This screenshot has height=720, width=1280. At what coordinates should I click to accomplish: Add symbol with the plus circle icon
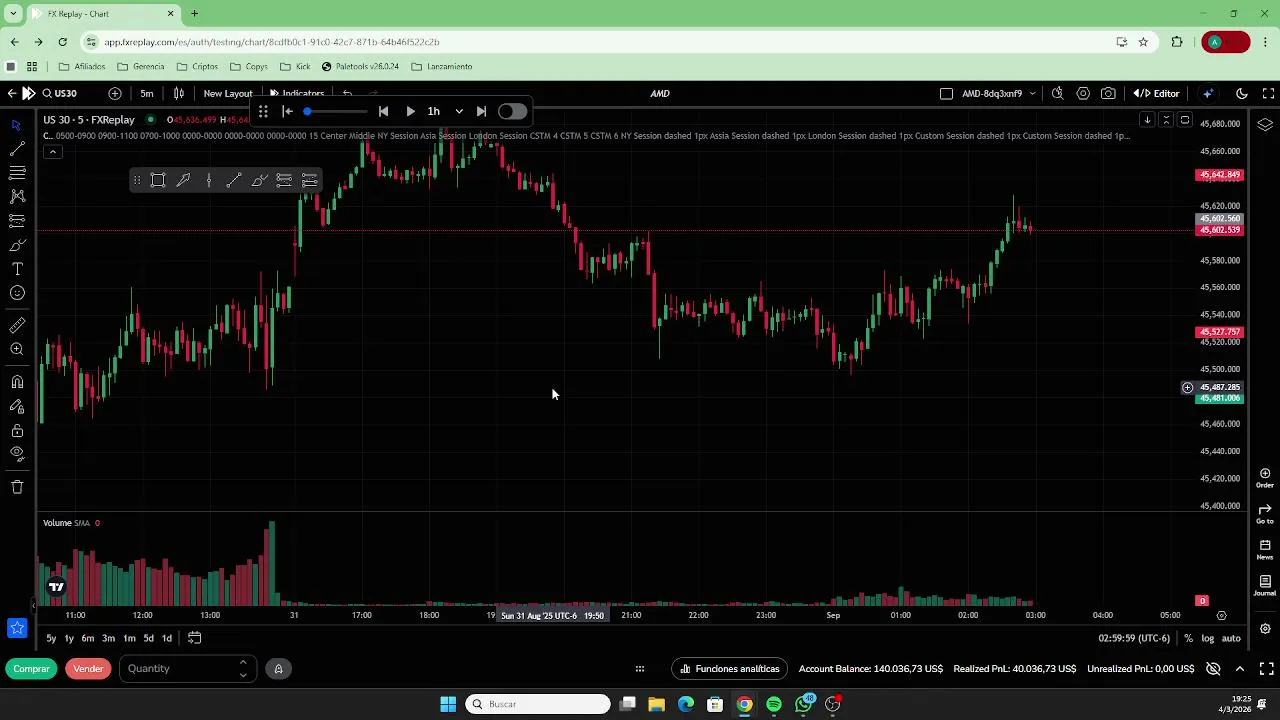pyautogui.click(x=115, y=93)
